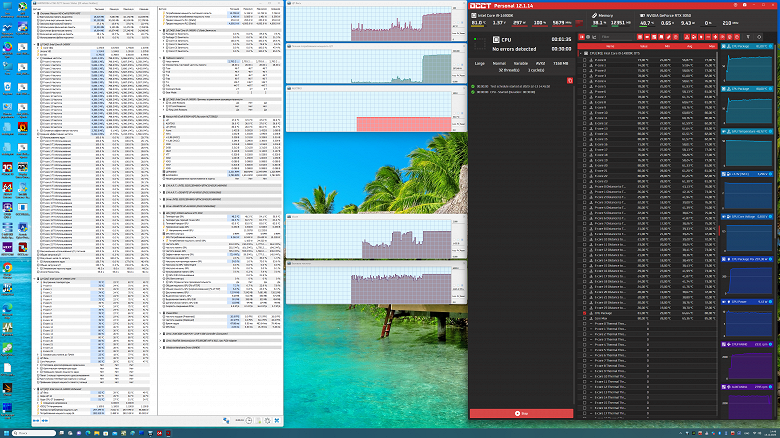The width and height of the screenshot is (780, 438).
Task: Open the OCCT graph view toolbar icon
Action: pos(594,37)
